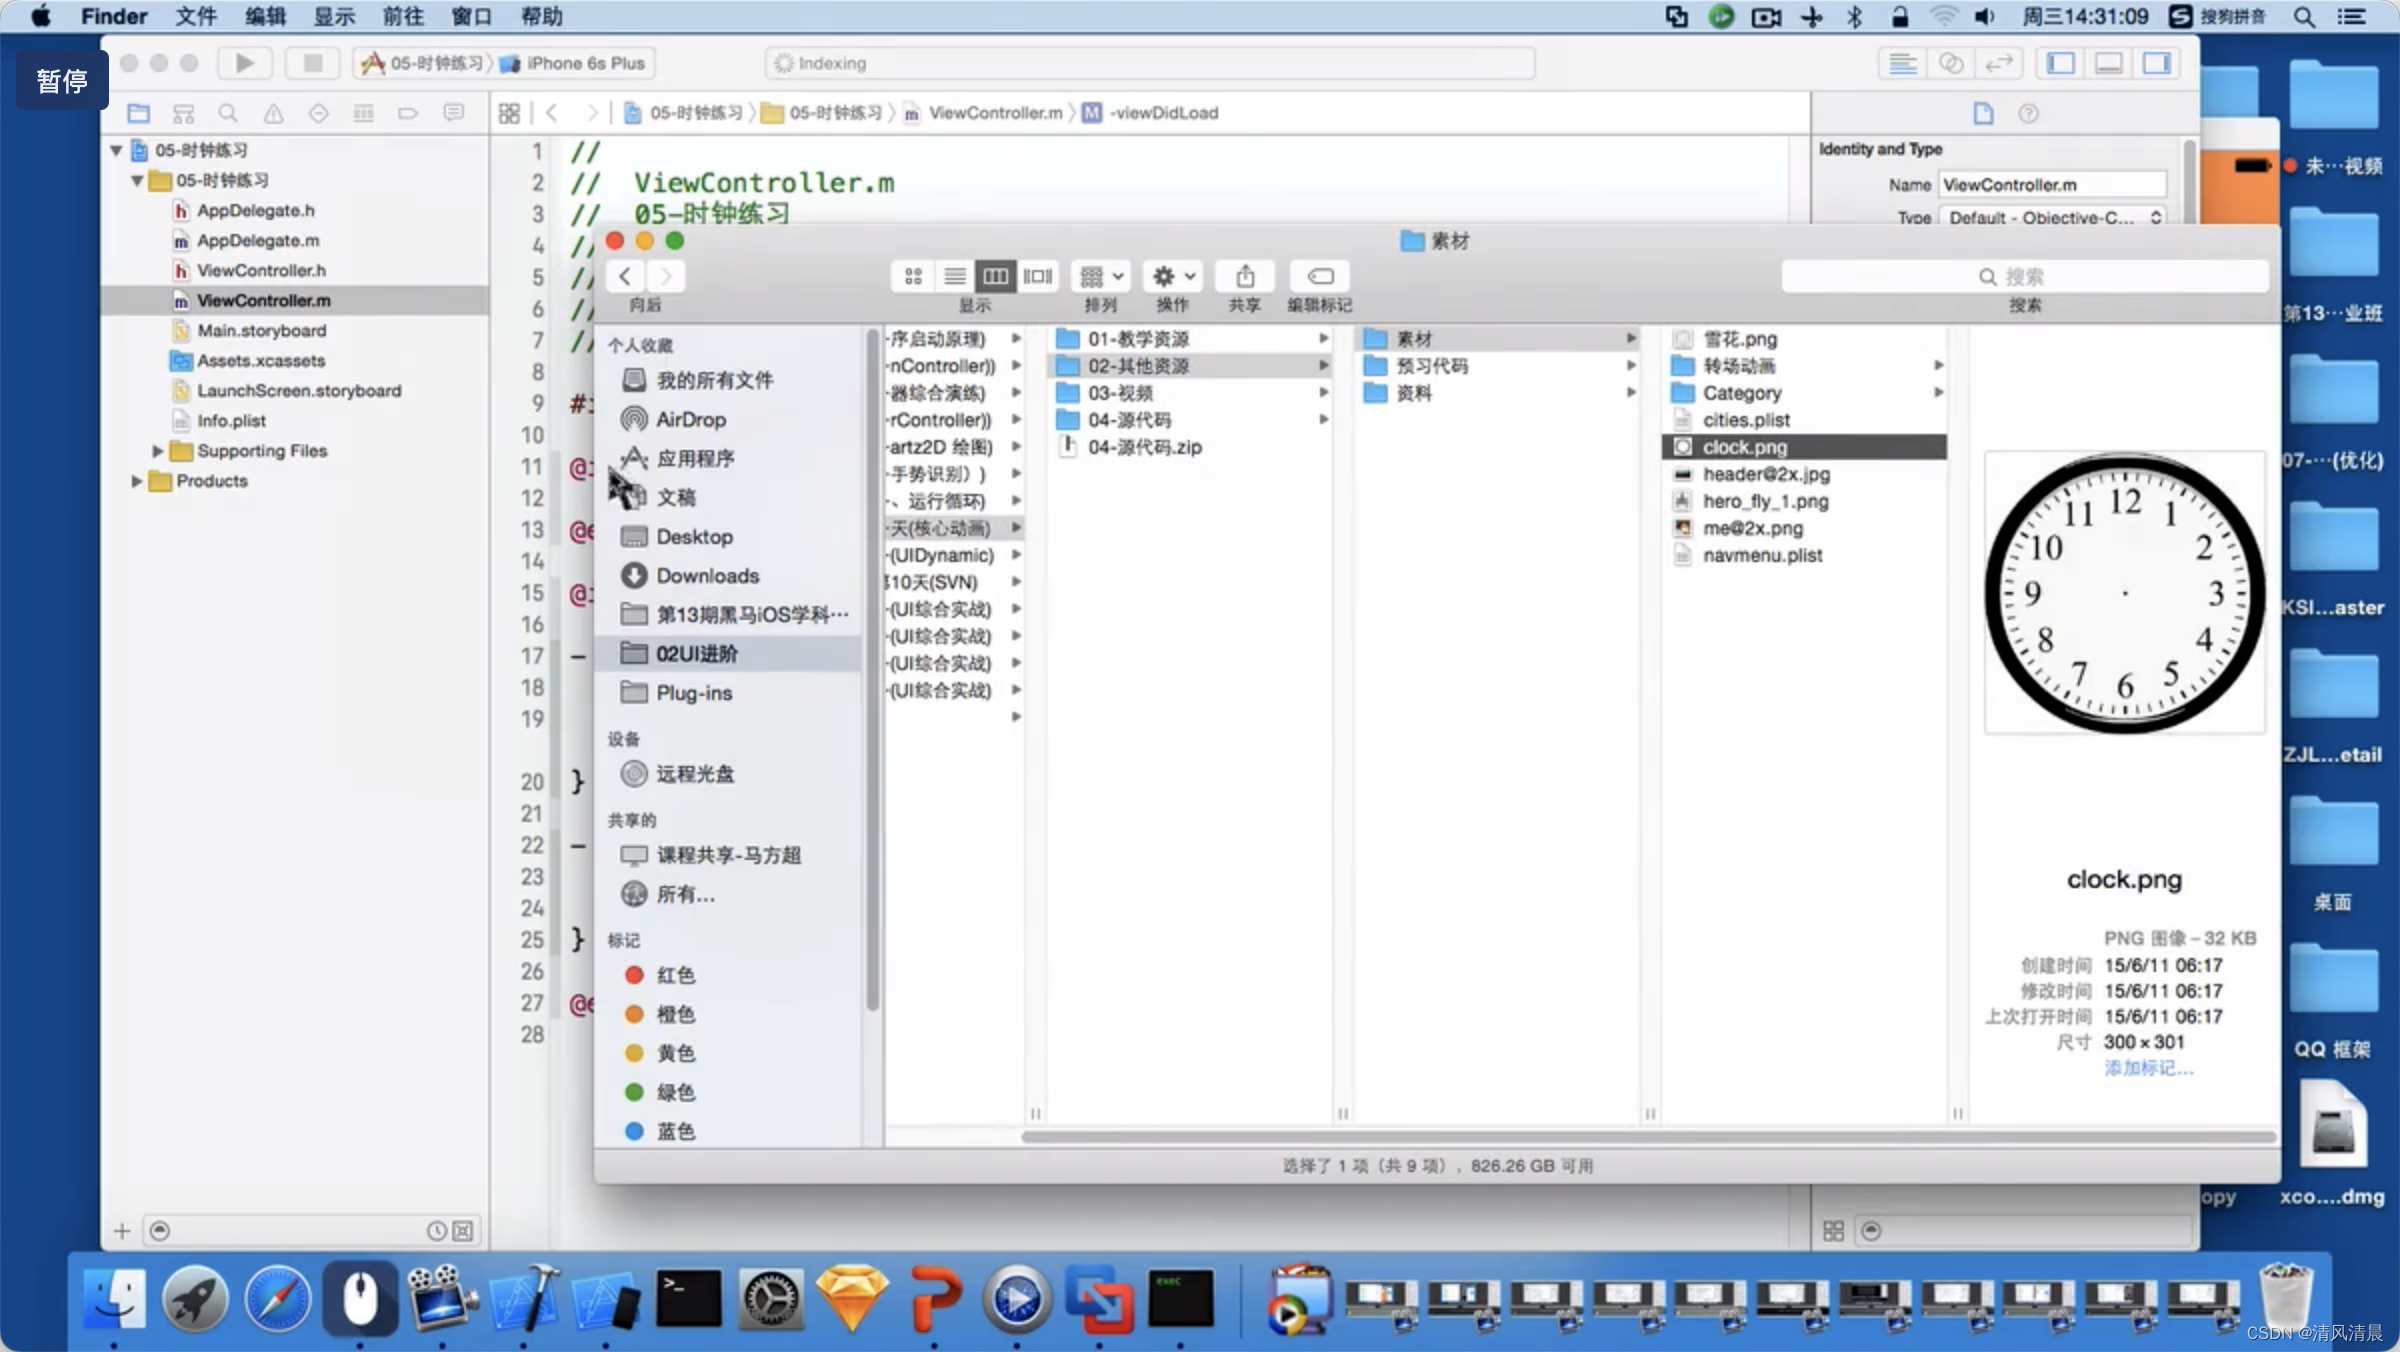
Task: Click the Xcode Run (play) button
Action: coord(244,63)
